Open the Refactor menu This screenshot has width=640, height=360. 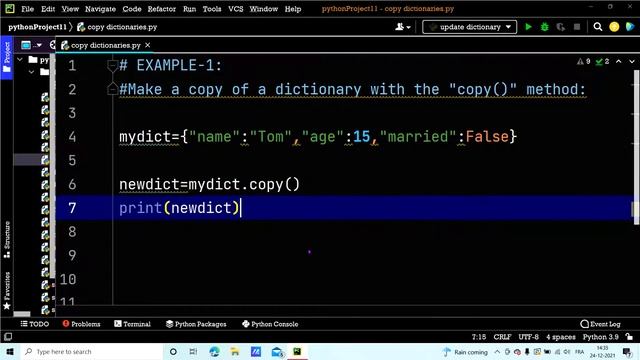coord(162,9)
